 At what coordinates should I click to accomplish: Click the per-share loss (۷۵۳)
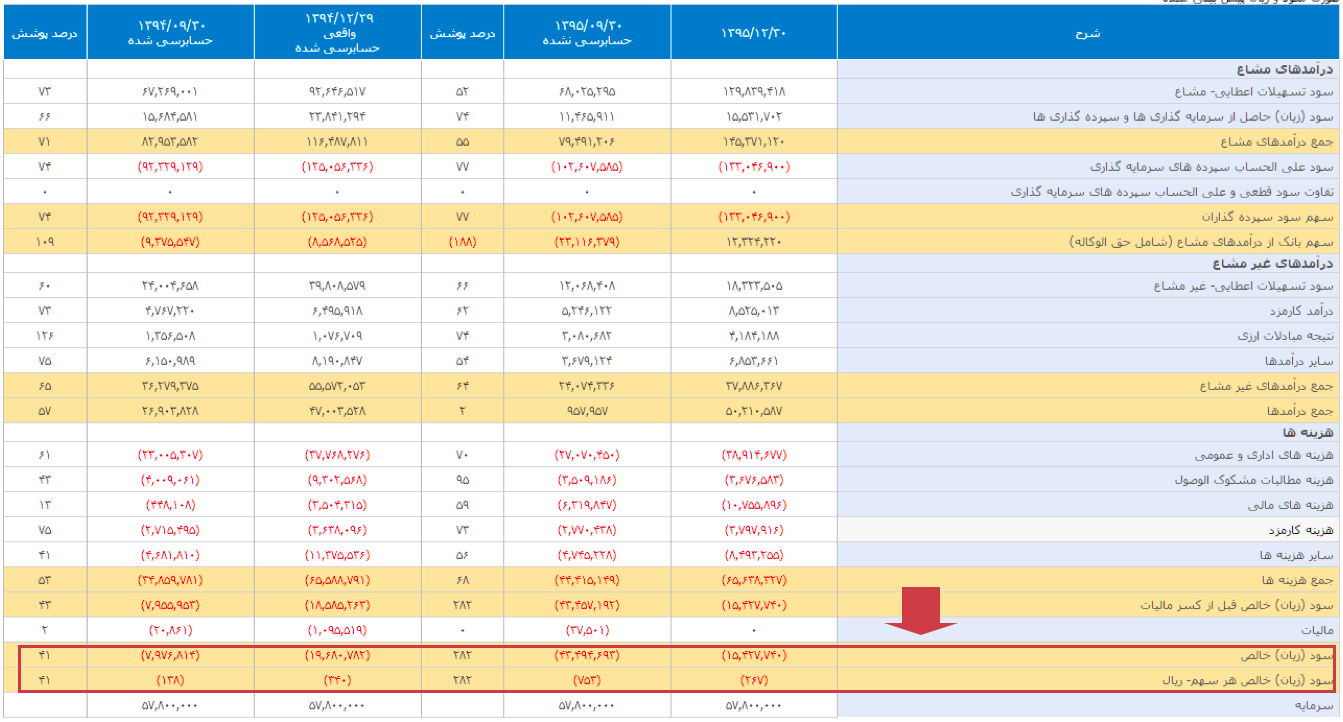[x=587, y=681]
